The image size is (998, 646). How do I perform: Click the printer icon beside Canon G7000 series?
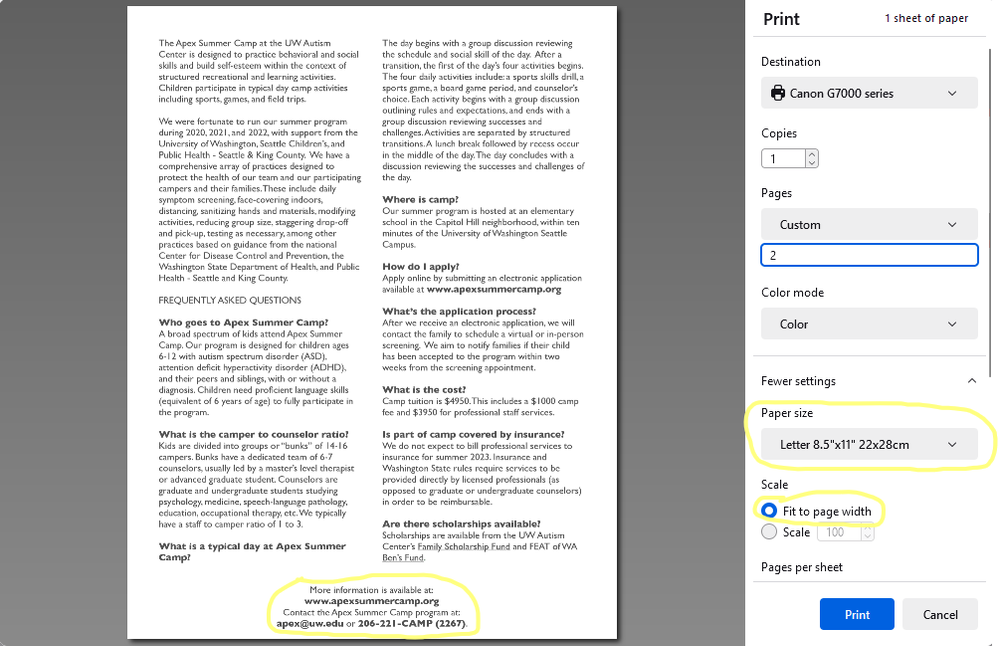[x=778, y=93]
